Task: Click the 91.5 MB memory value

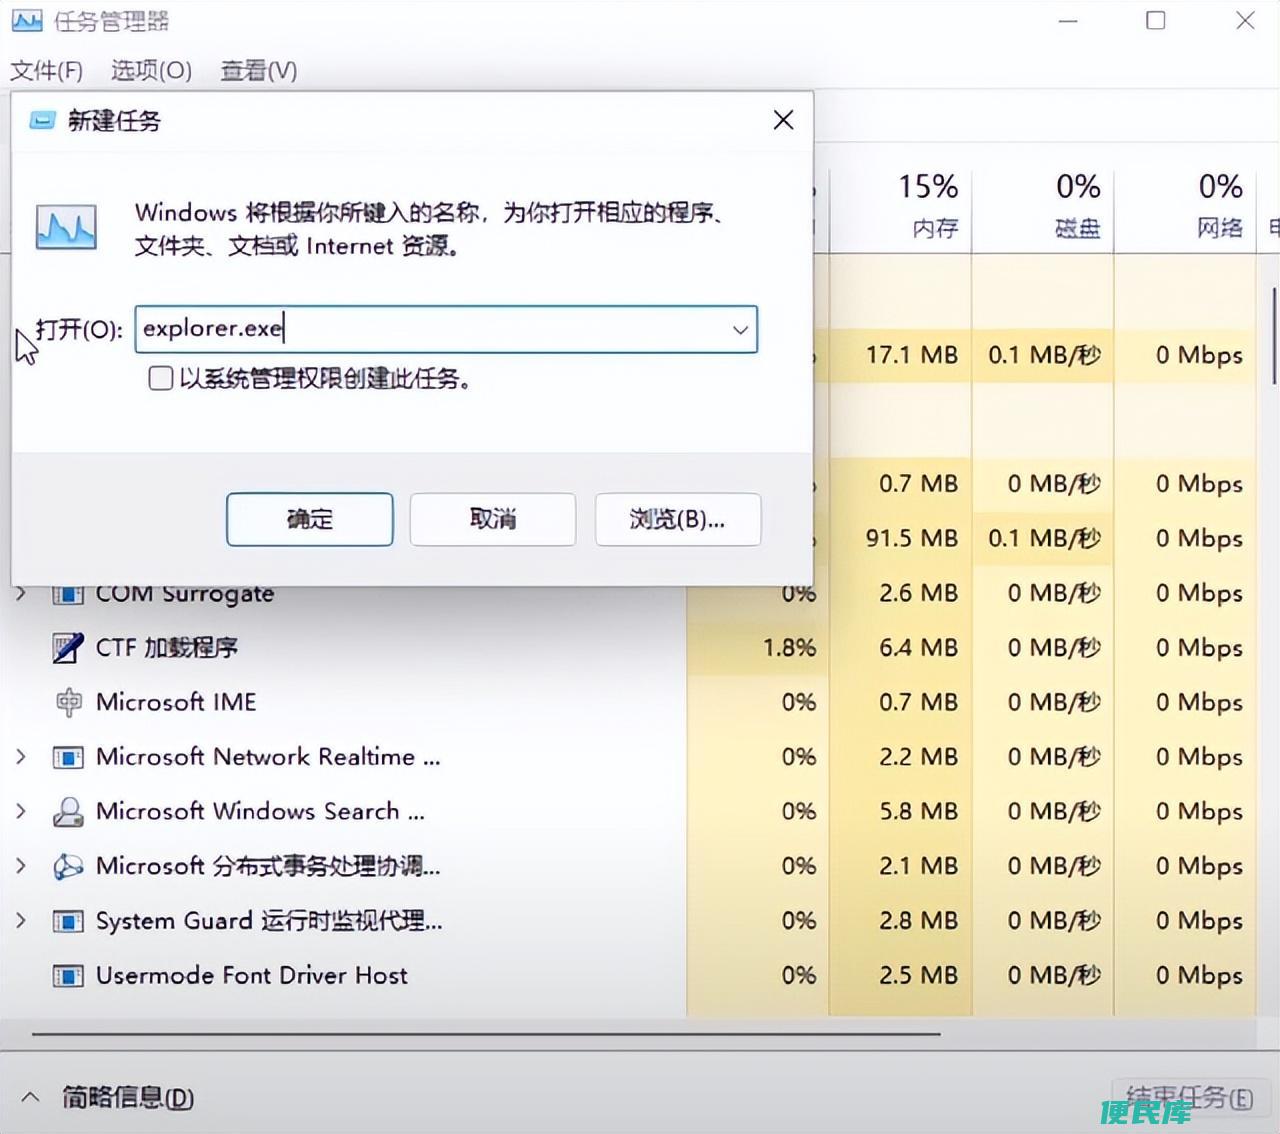Action: tap(912, 538)
